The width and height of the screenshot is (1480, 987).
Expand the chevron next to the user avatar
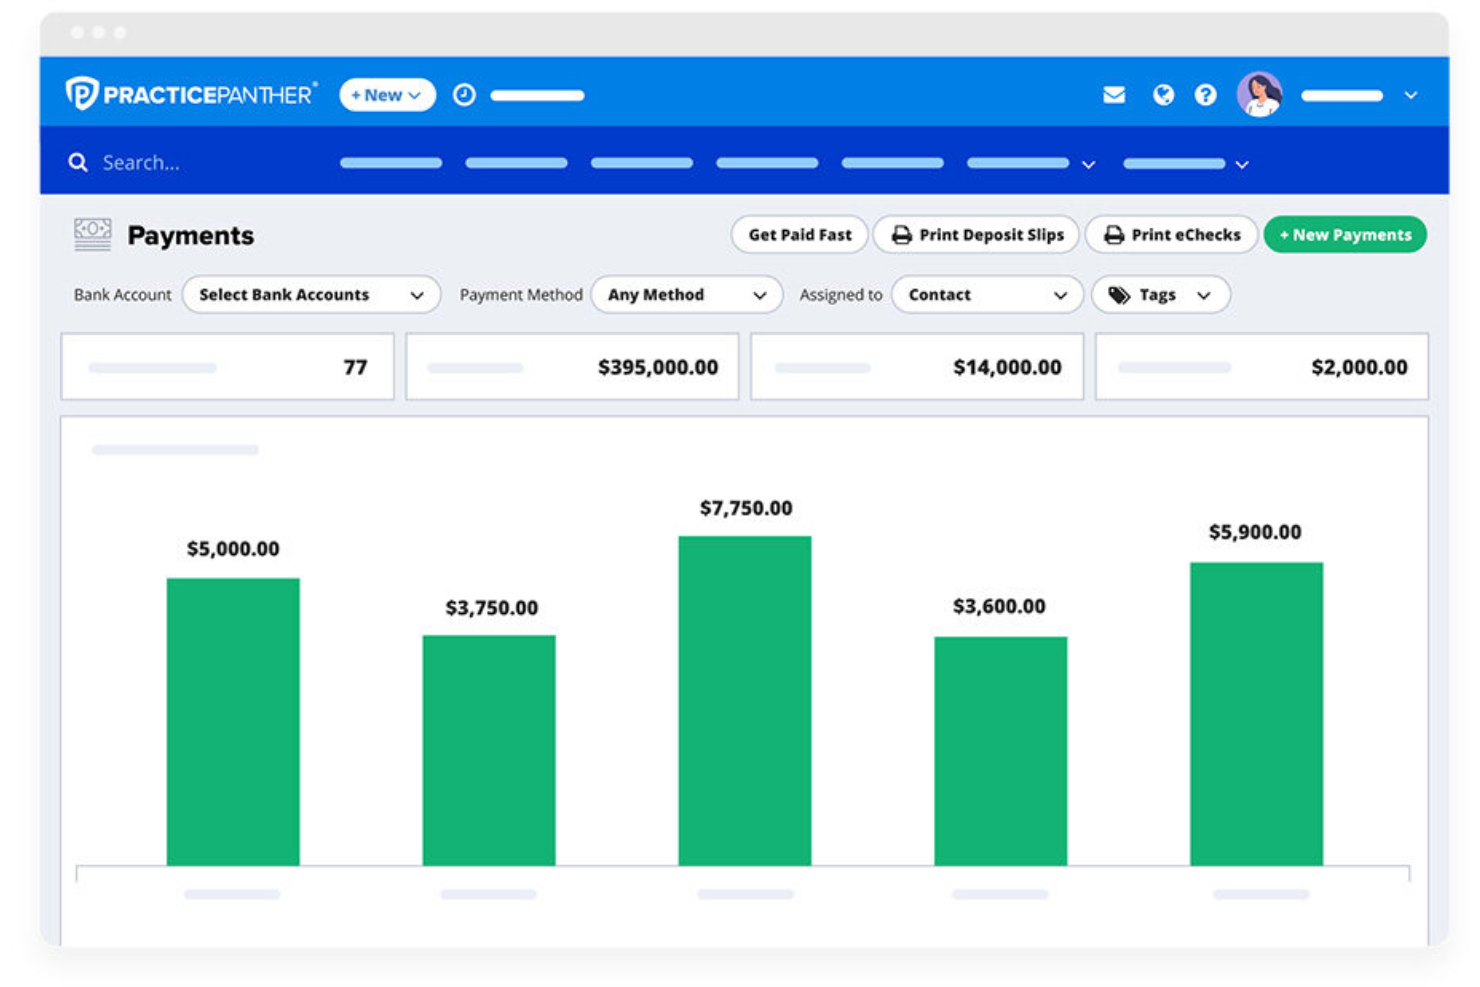pos(1410,95)
